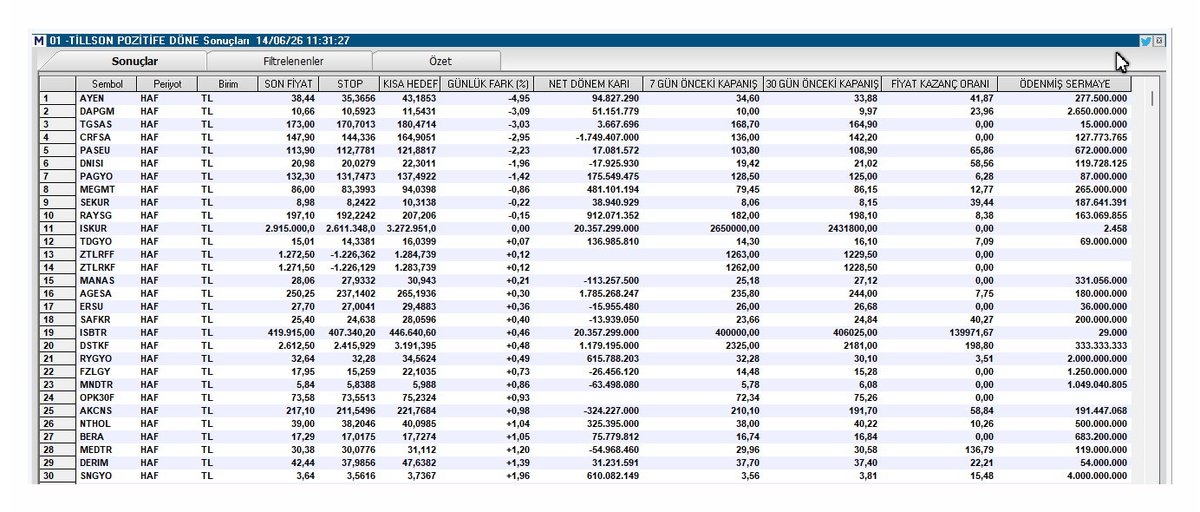The width and height of the screenshot is (1200, 512).
Task: Select the MNDTR symbol cell
Action: 107,384
